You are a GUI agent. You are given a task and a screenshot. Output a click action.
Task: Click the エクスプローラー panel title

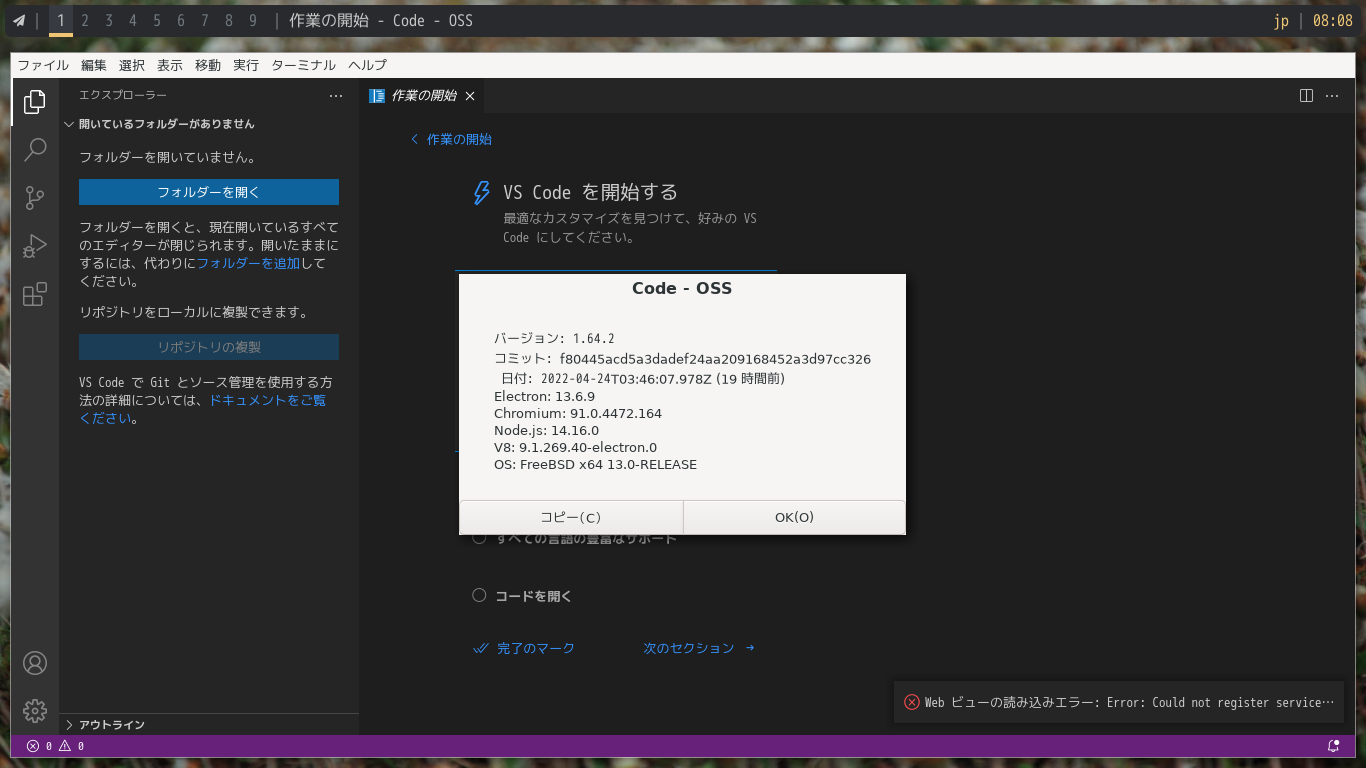(x=123, y=95)
